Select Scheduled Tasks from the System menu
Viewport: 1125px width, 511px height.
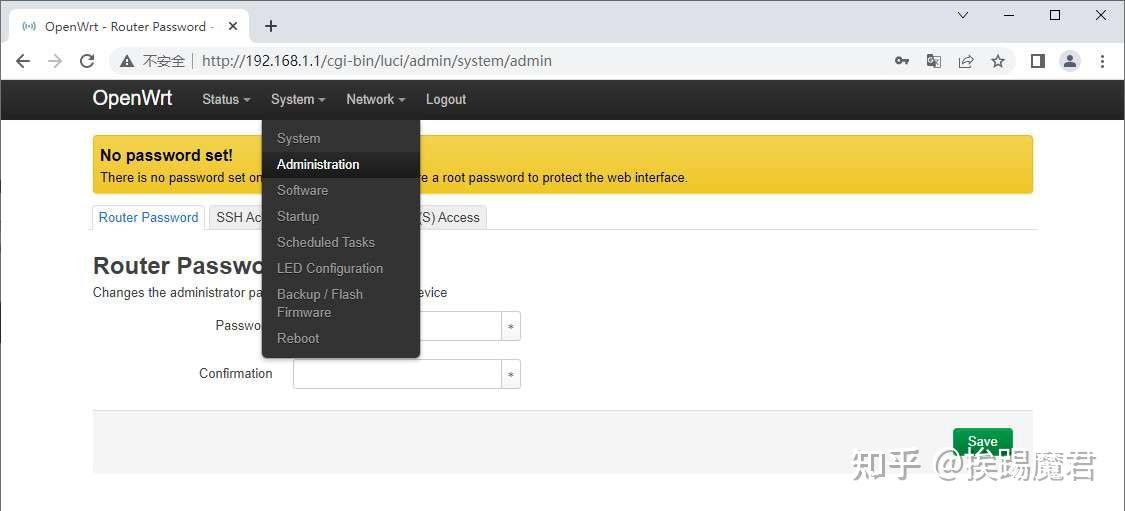pyautogui.click(x=326, y=242)
